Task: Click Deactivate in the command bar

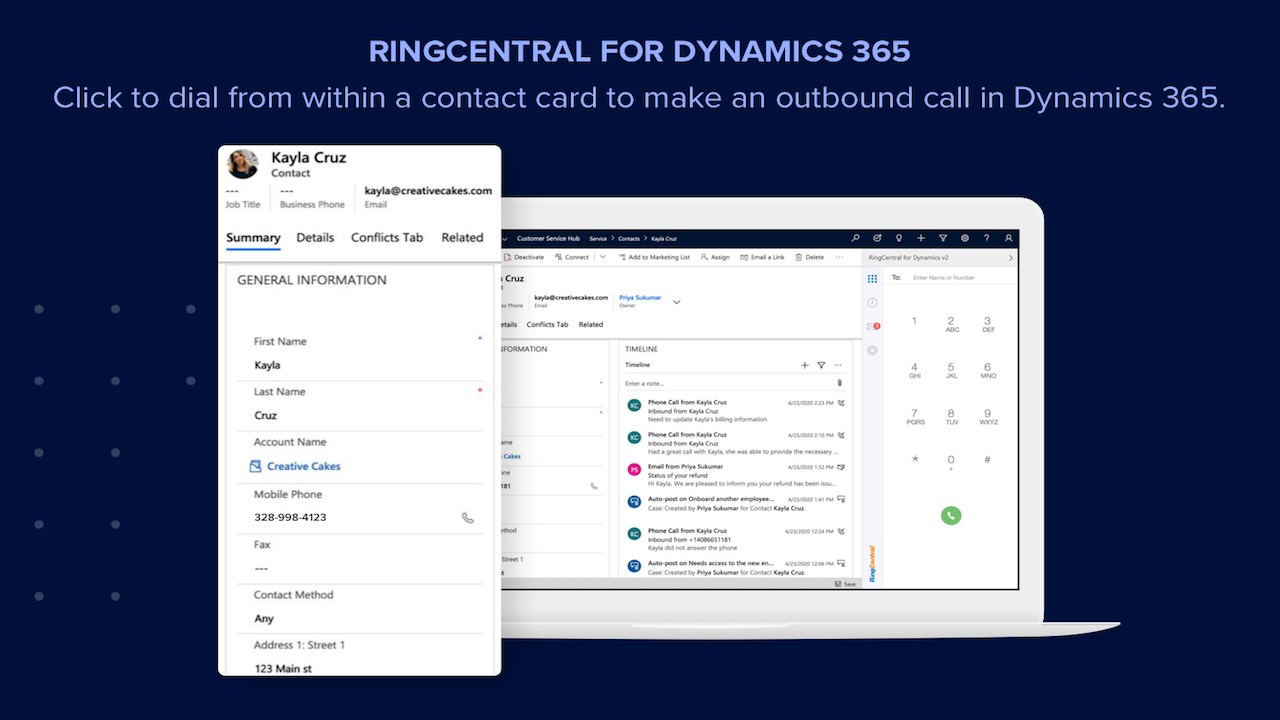Action: [x=524, y=257]
